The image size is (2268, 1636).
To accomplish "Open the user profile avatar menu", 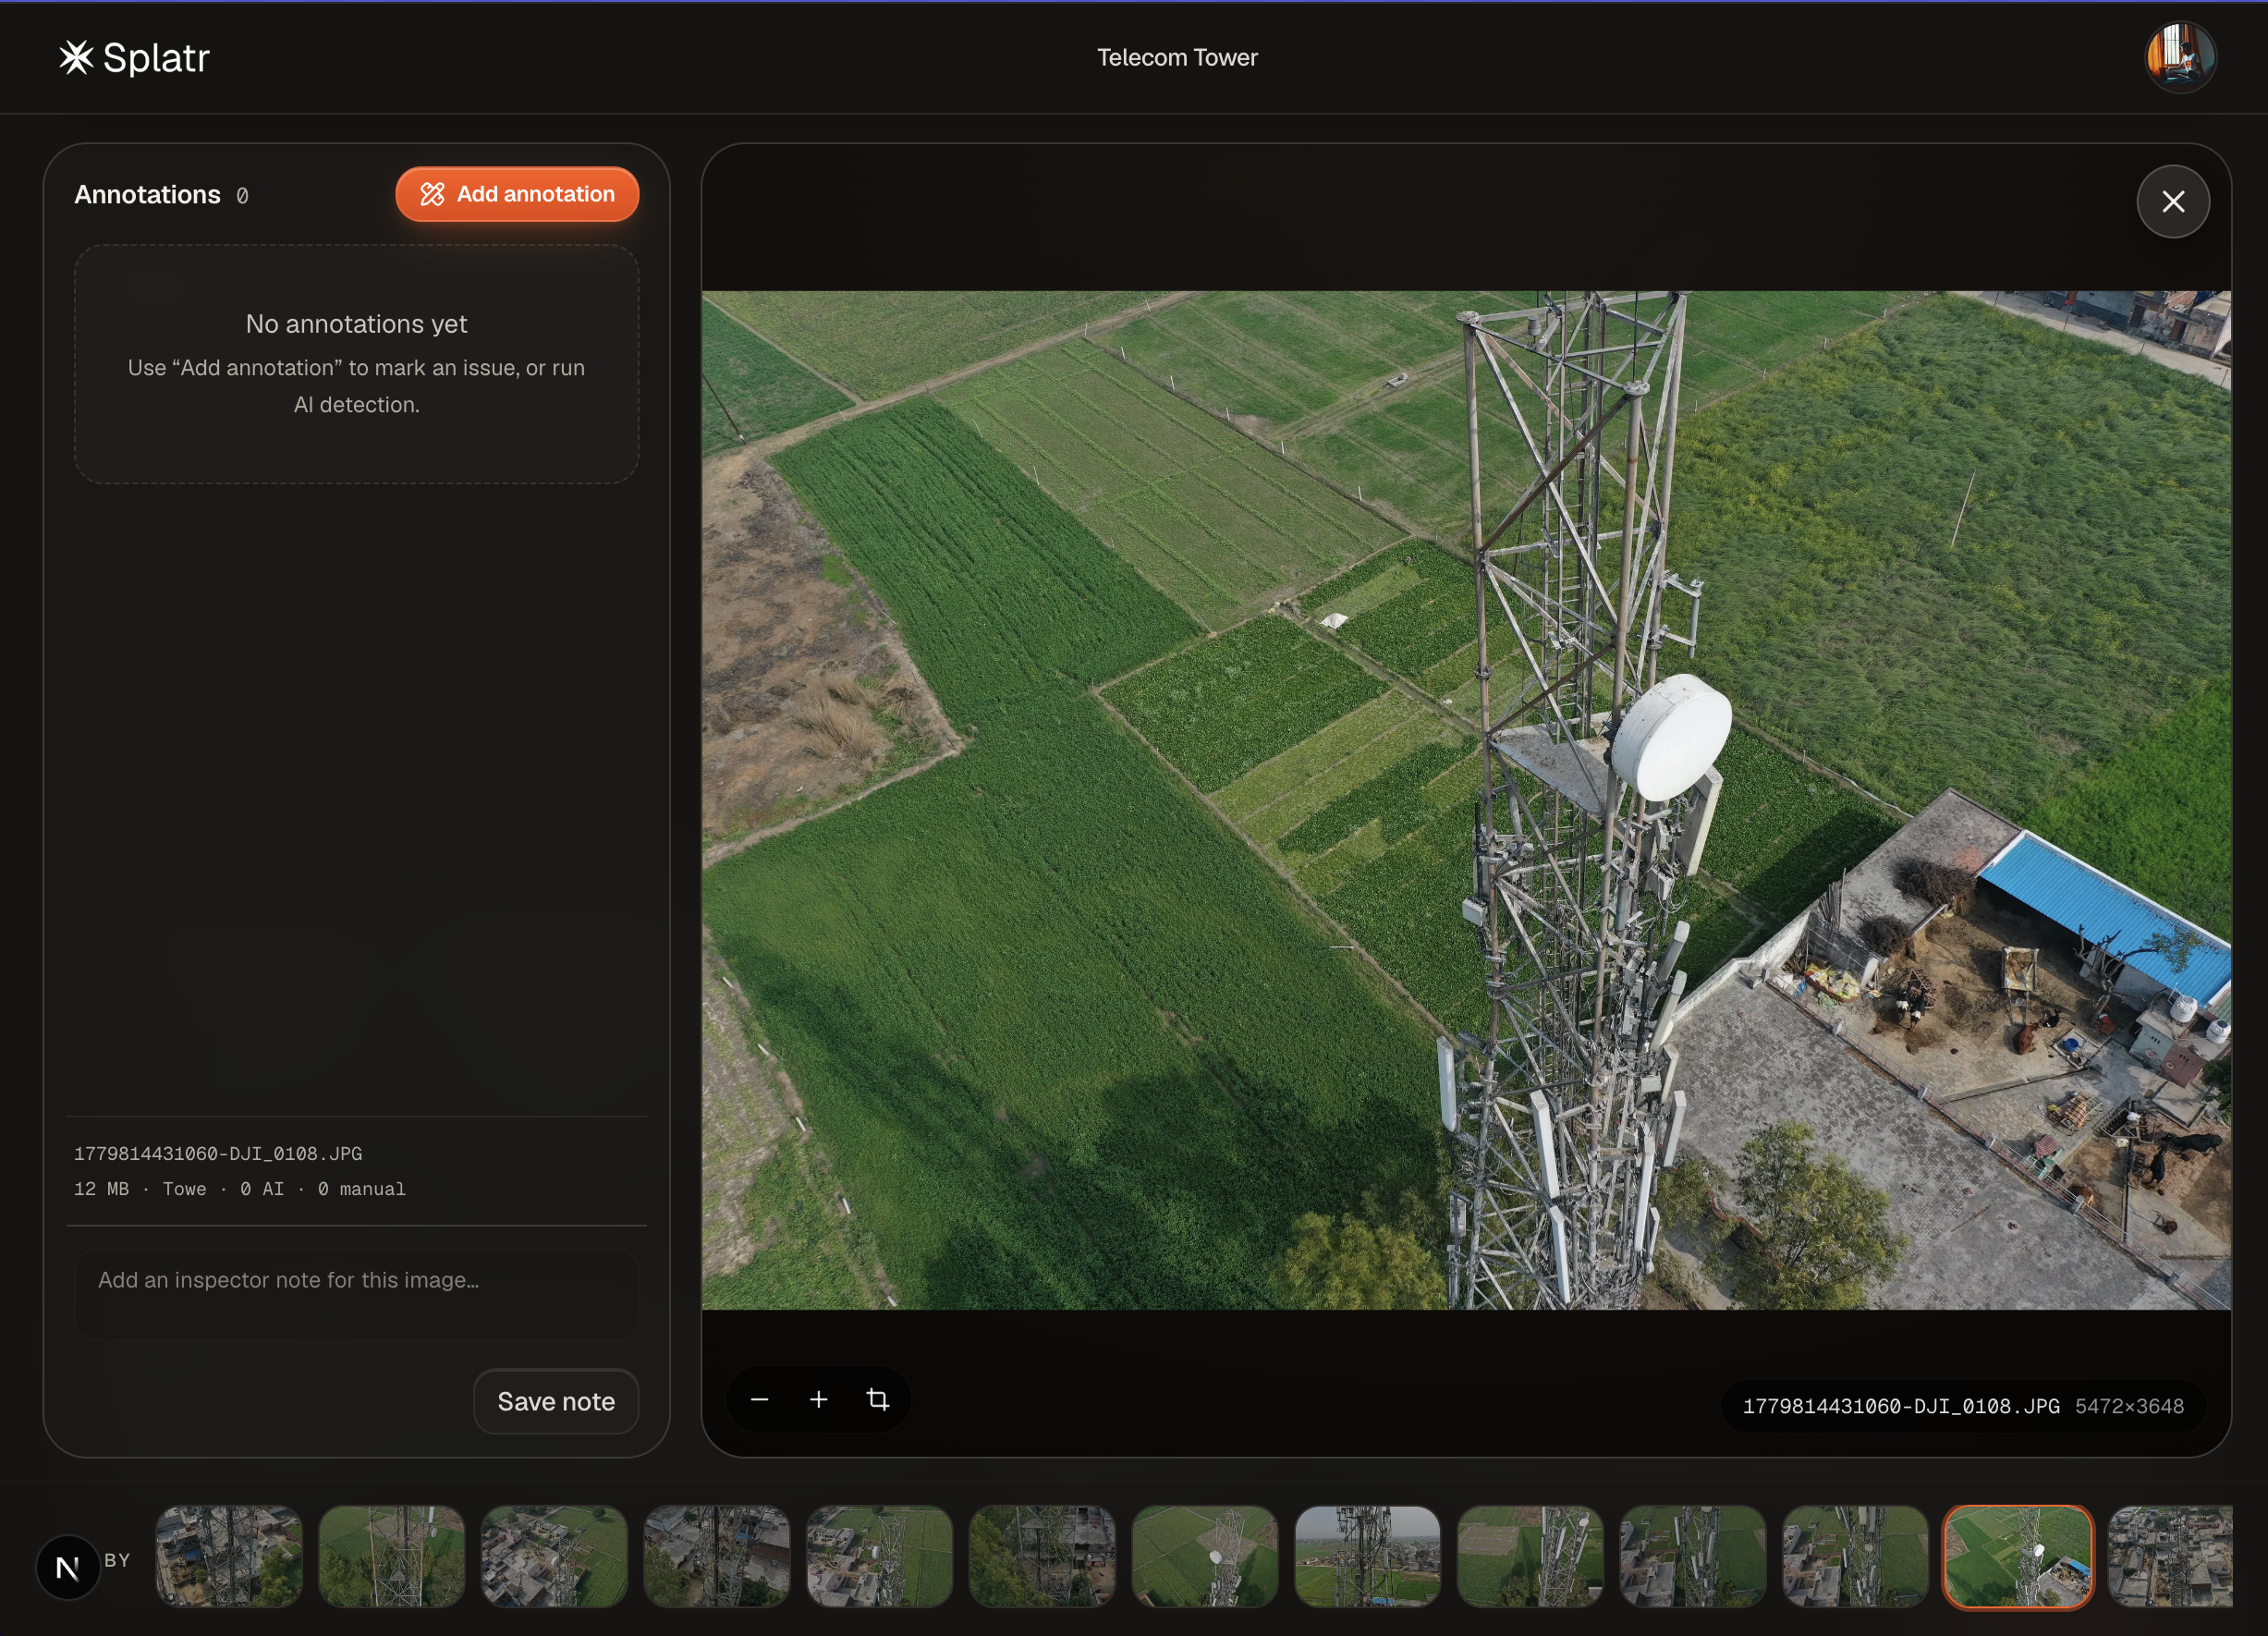I will pos(2180,57).
